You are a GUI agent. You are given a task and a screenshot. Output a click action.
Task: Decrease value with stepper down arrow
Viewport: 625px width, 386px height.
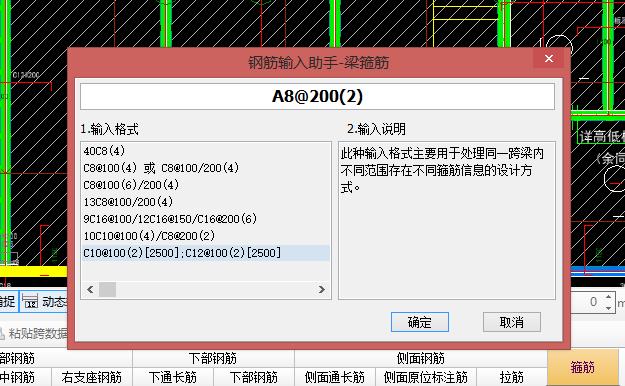click(x=608, y=308)
